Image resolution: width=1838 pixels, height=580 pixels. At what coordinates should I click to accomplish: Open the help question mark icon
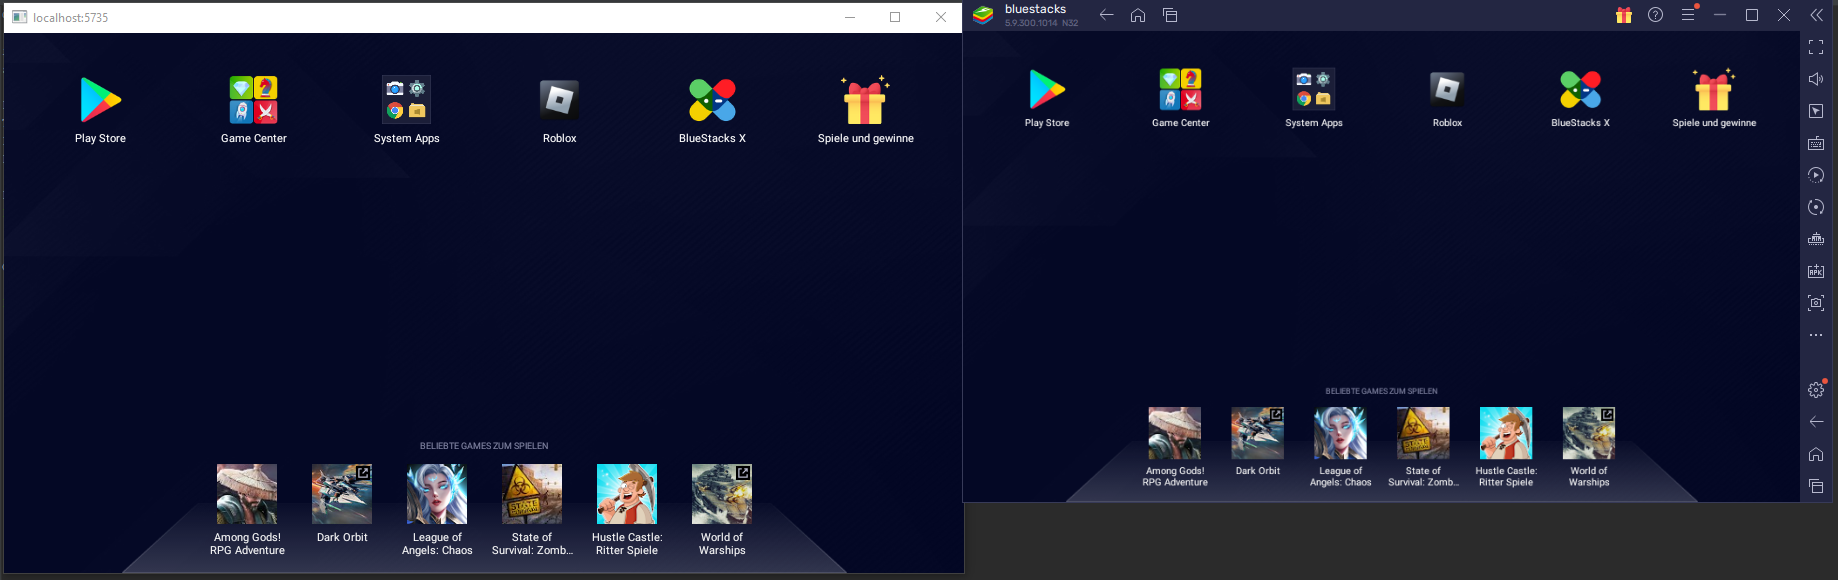pyautogui.click(x=1655, y=15)
